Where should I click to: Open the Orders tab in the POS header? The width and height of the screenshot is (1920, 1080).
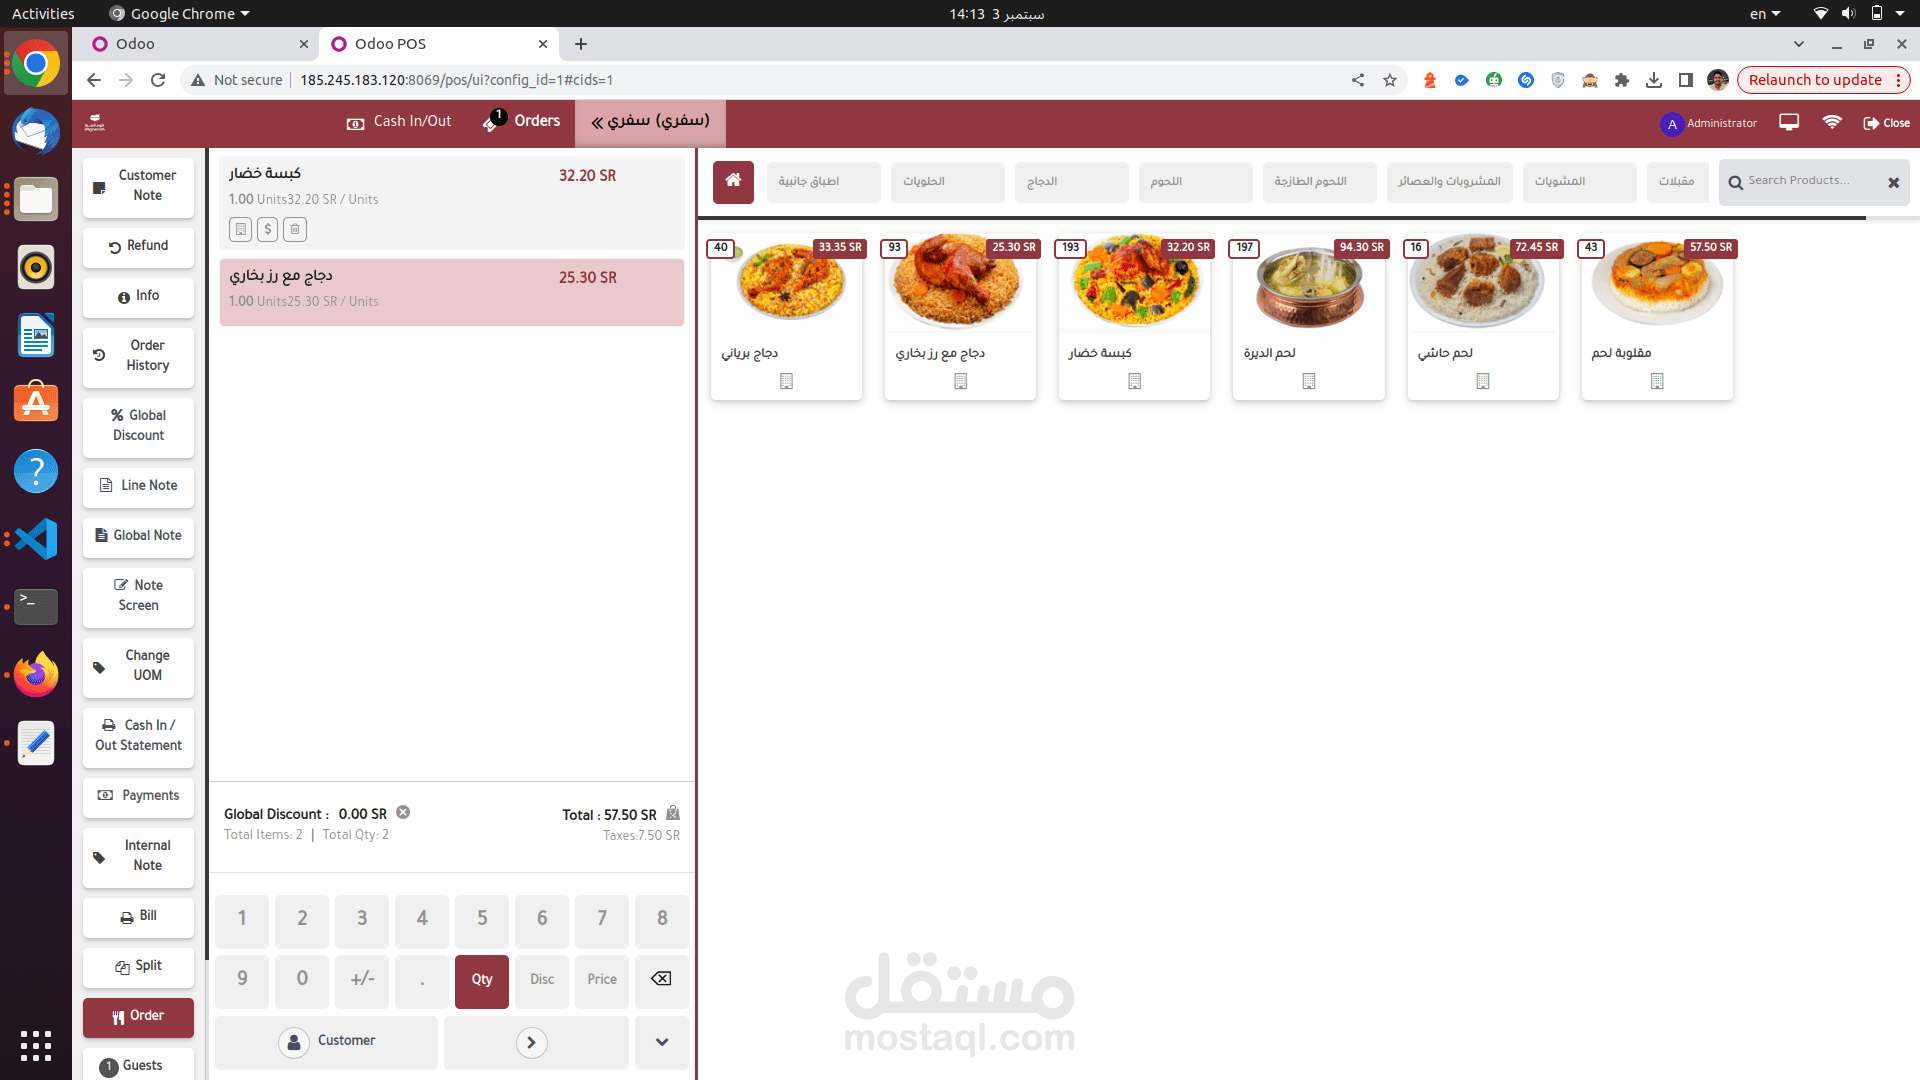click(x=523, y=121)
